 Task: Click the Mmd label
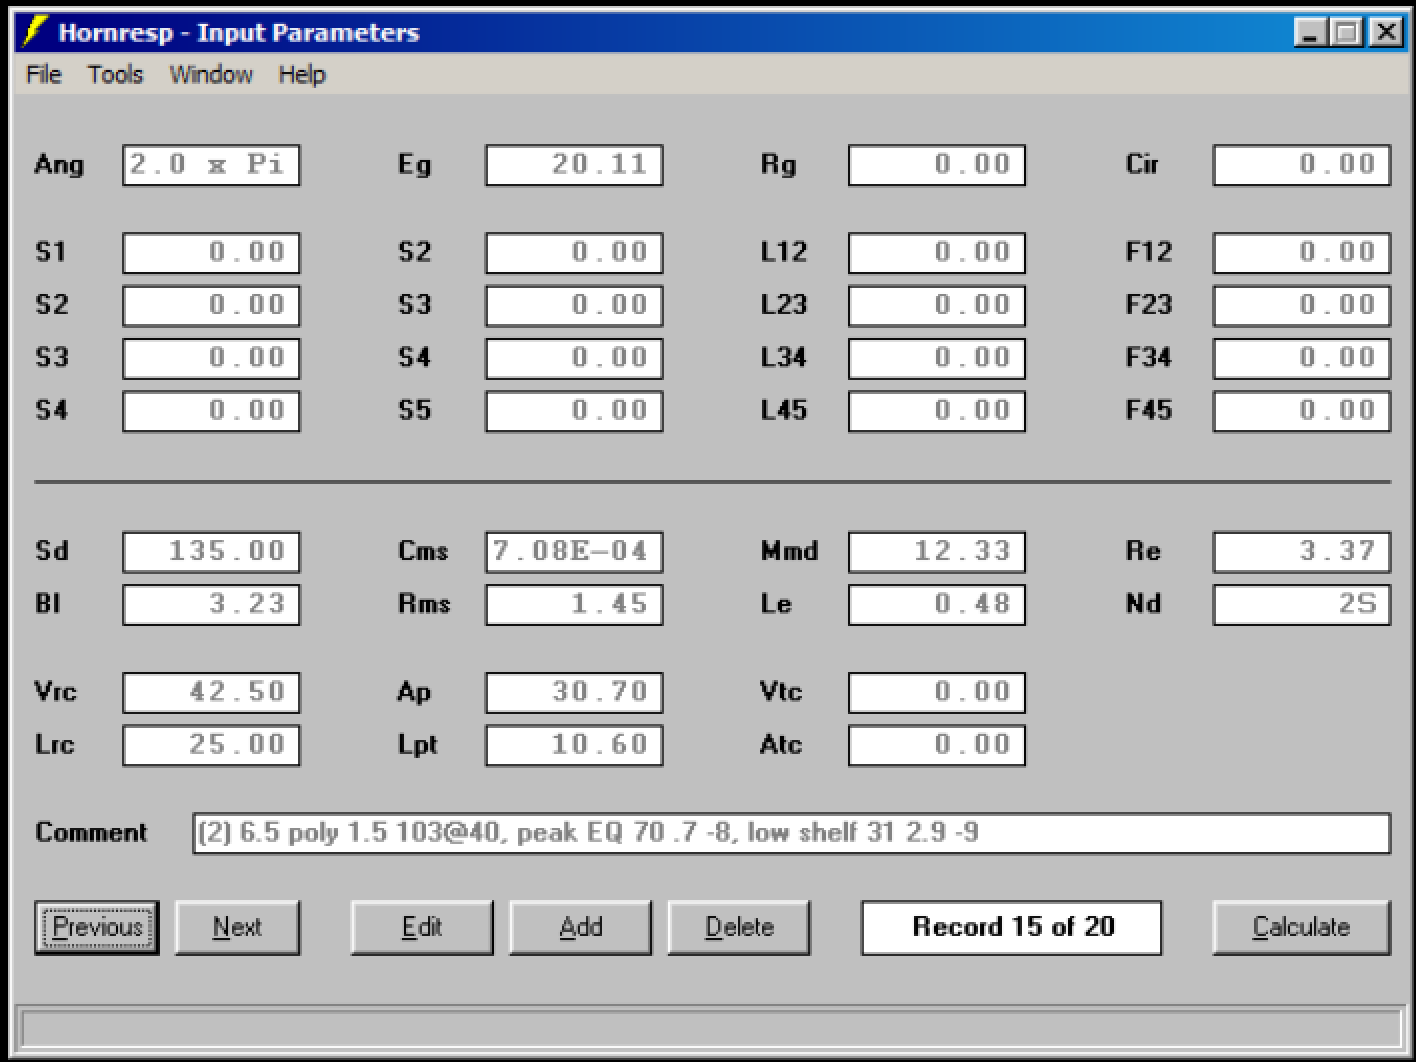[789, 551]
